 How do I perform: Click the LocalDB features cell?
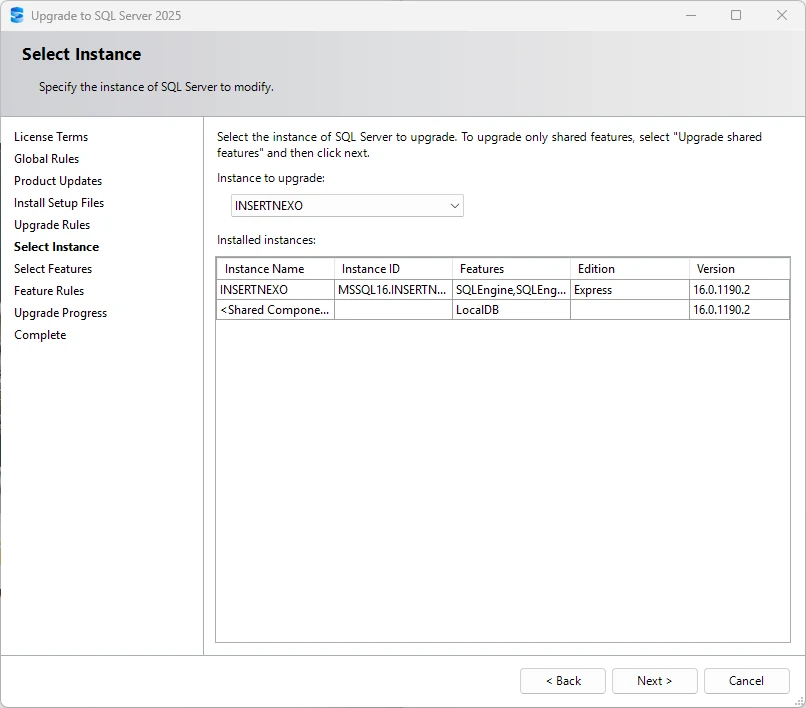511,310
